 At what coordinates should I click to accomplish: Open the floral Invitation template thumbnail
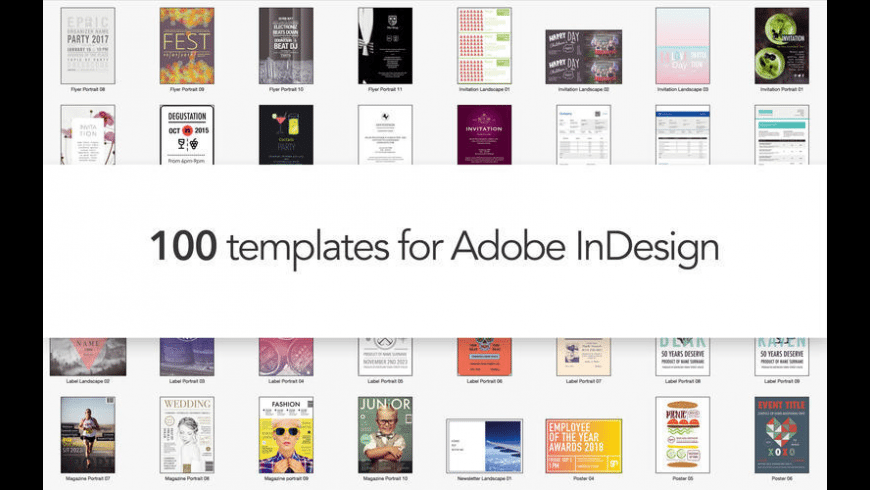pos(88,135)
